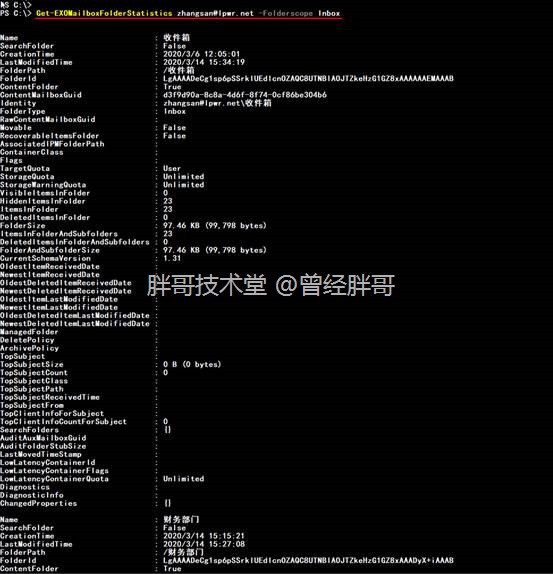The image size is (553, 574).
Task: Click the FolderPath value /财务部门
Action: (x=183, y=552)
